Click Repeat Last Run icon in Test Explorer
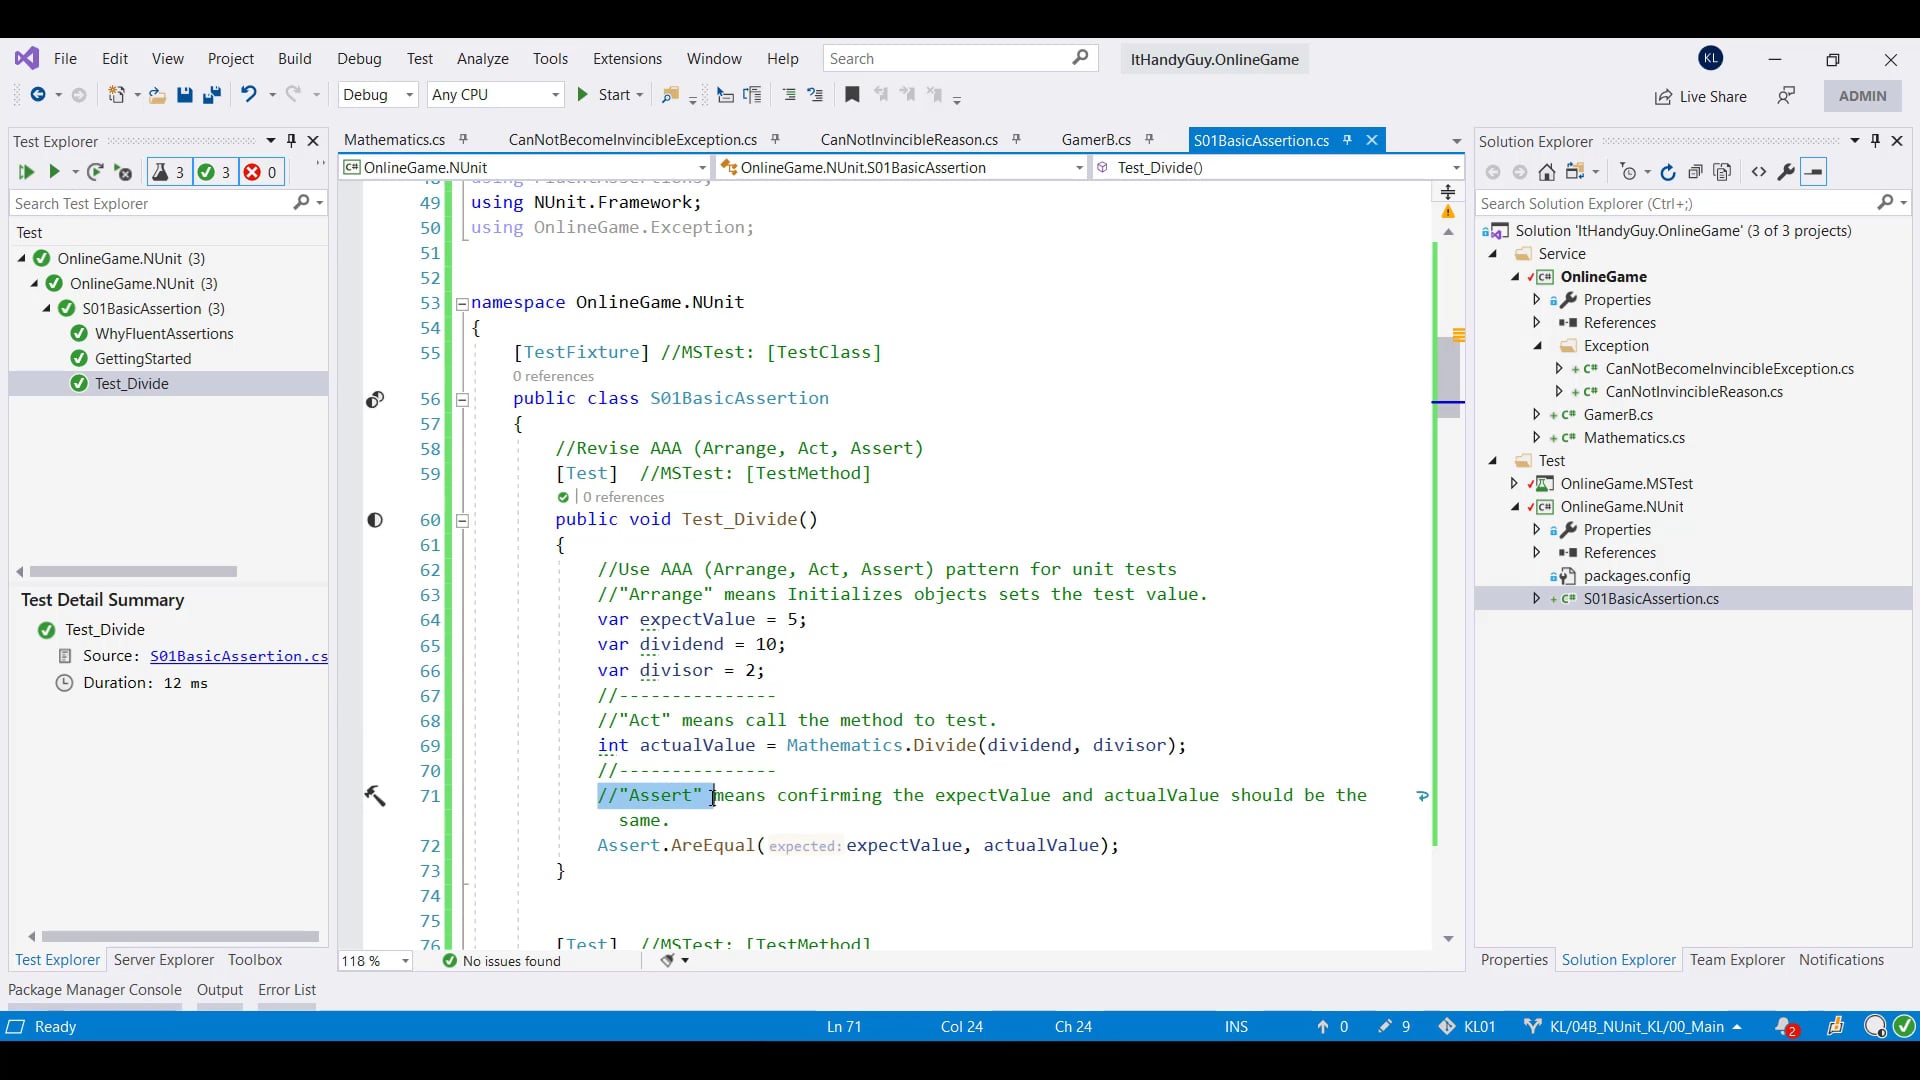The height and width of the screenshot is (1080, 1920). [x=95, y=172]
